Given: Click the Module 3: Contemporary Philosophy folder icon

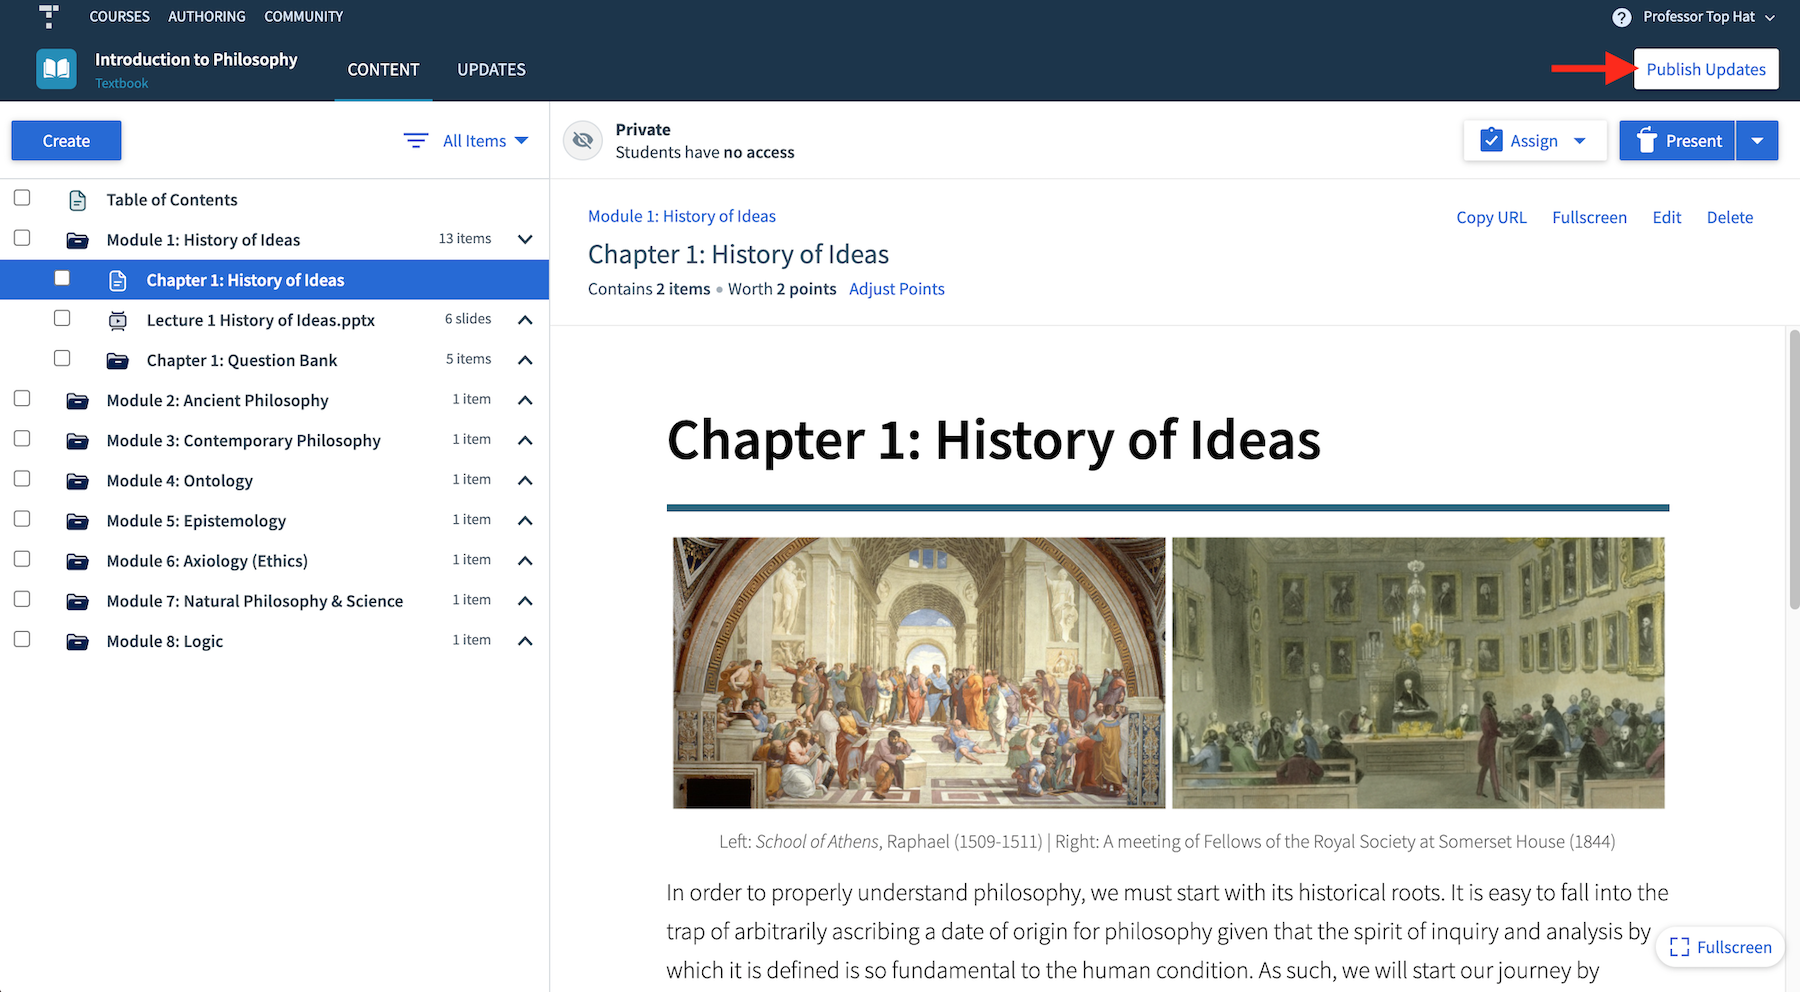Looking at the screenshot, I should click(x=77, y=441).
